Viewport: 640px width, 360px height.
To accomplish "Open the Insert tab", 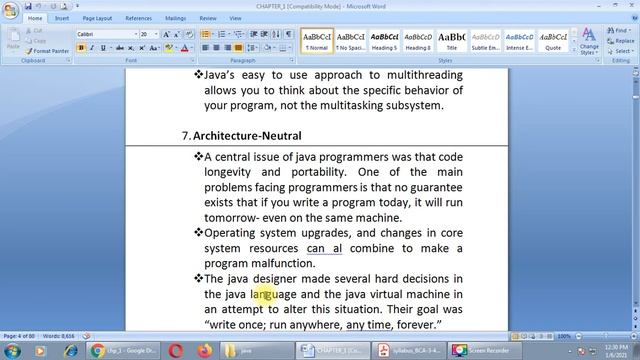I will (x=62, y=18).
